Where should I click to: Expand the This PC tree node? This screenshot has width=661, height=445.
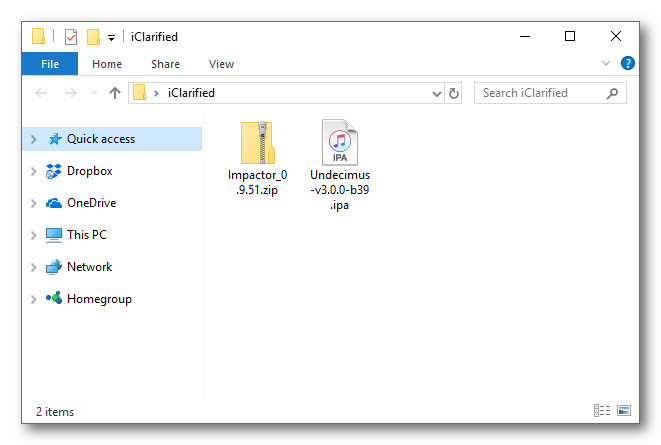click(34, 235)
